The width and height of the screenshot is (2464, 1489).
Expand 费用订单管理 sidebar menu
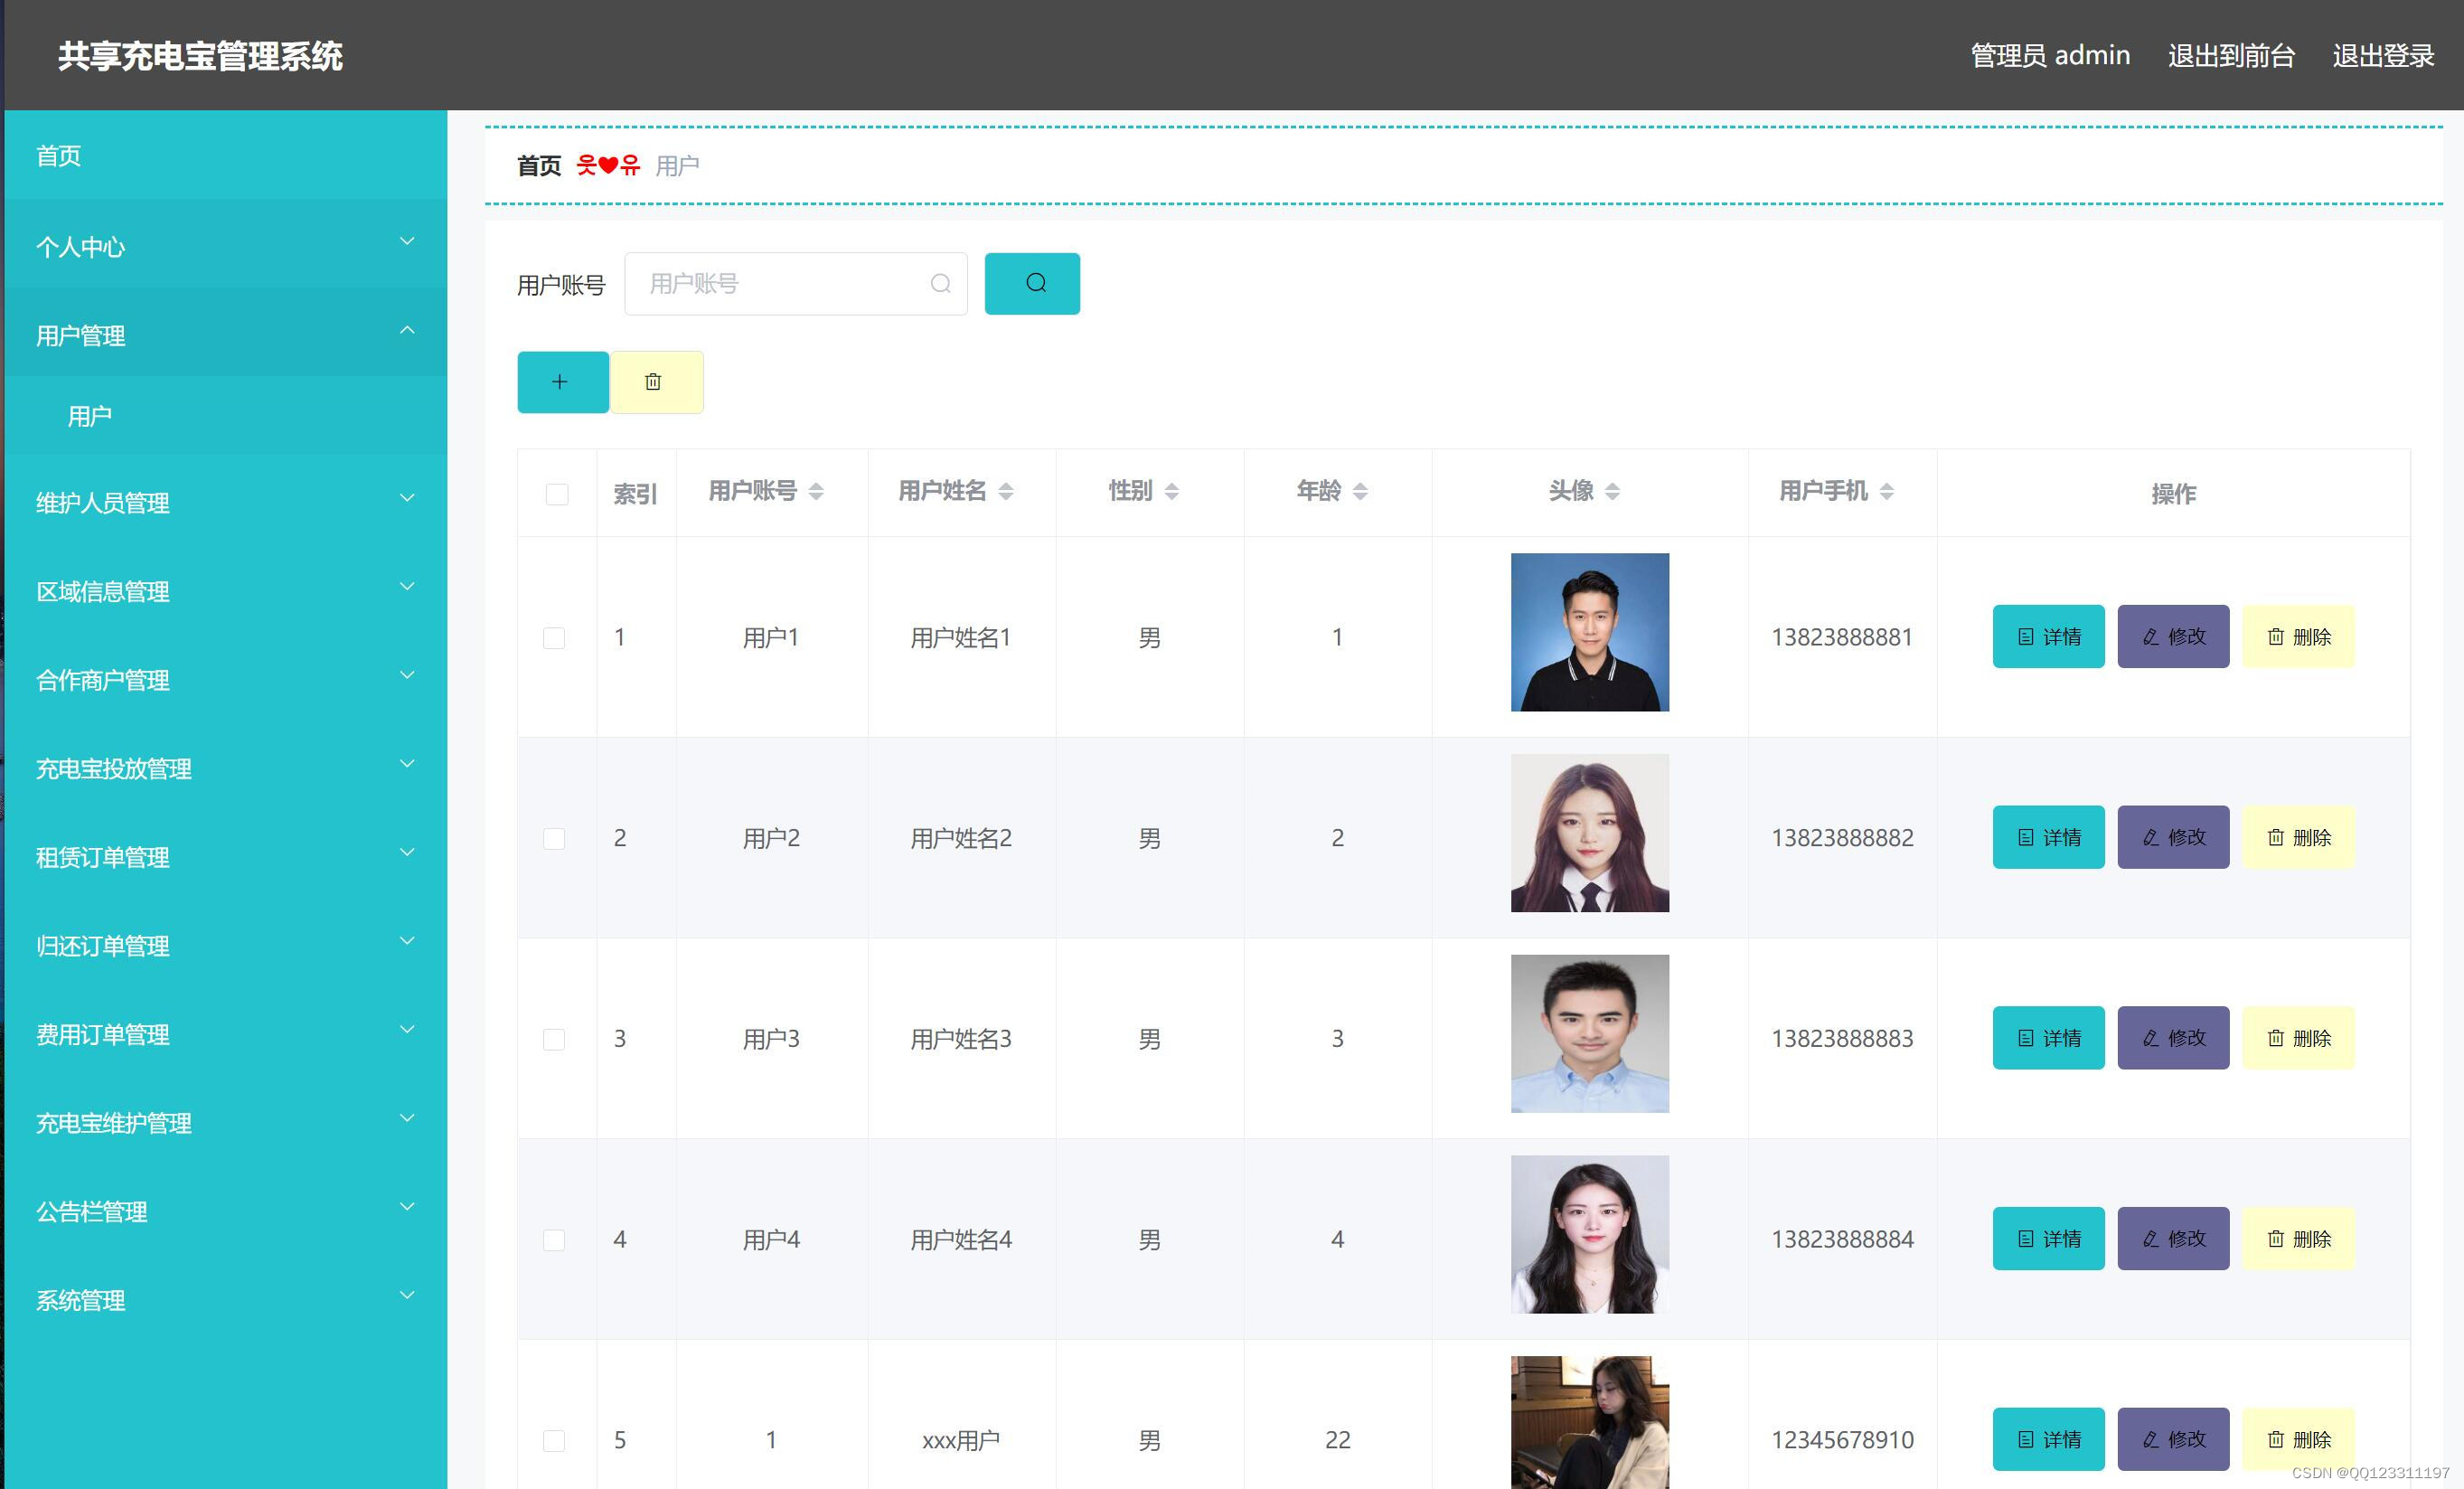point(226,1033)
